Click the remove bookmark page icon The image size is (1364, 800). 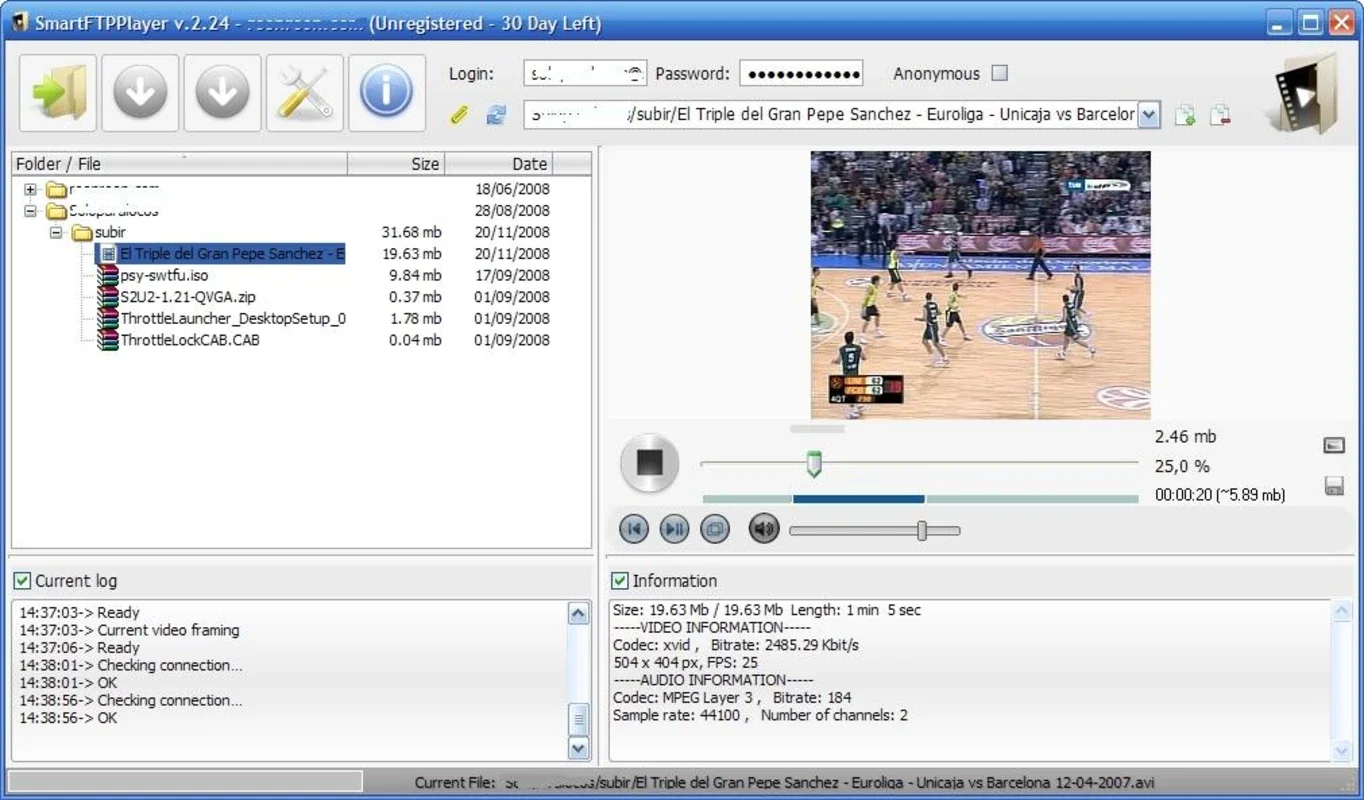tap(1220, 115)
